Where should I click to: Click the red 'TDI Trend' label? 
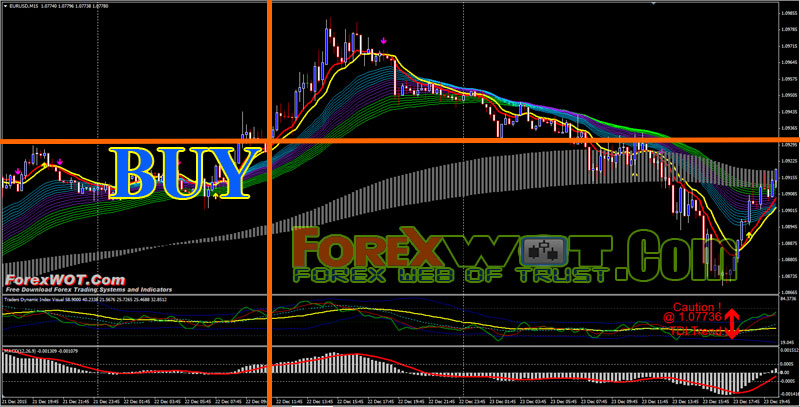pyautogui.click(x=696, y=331)
